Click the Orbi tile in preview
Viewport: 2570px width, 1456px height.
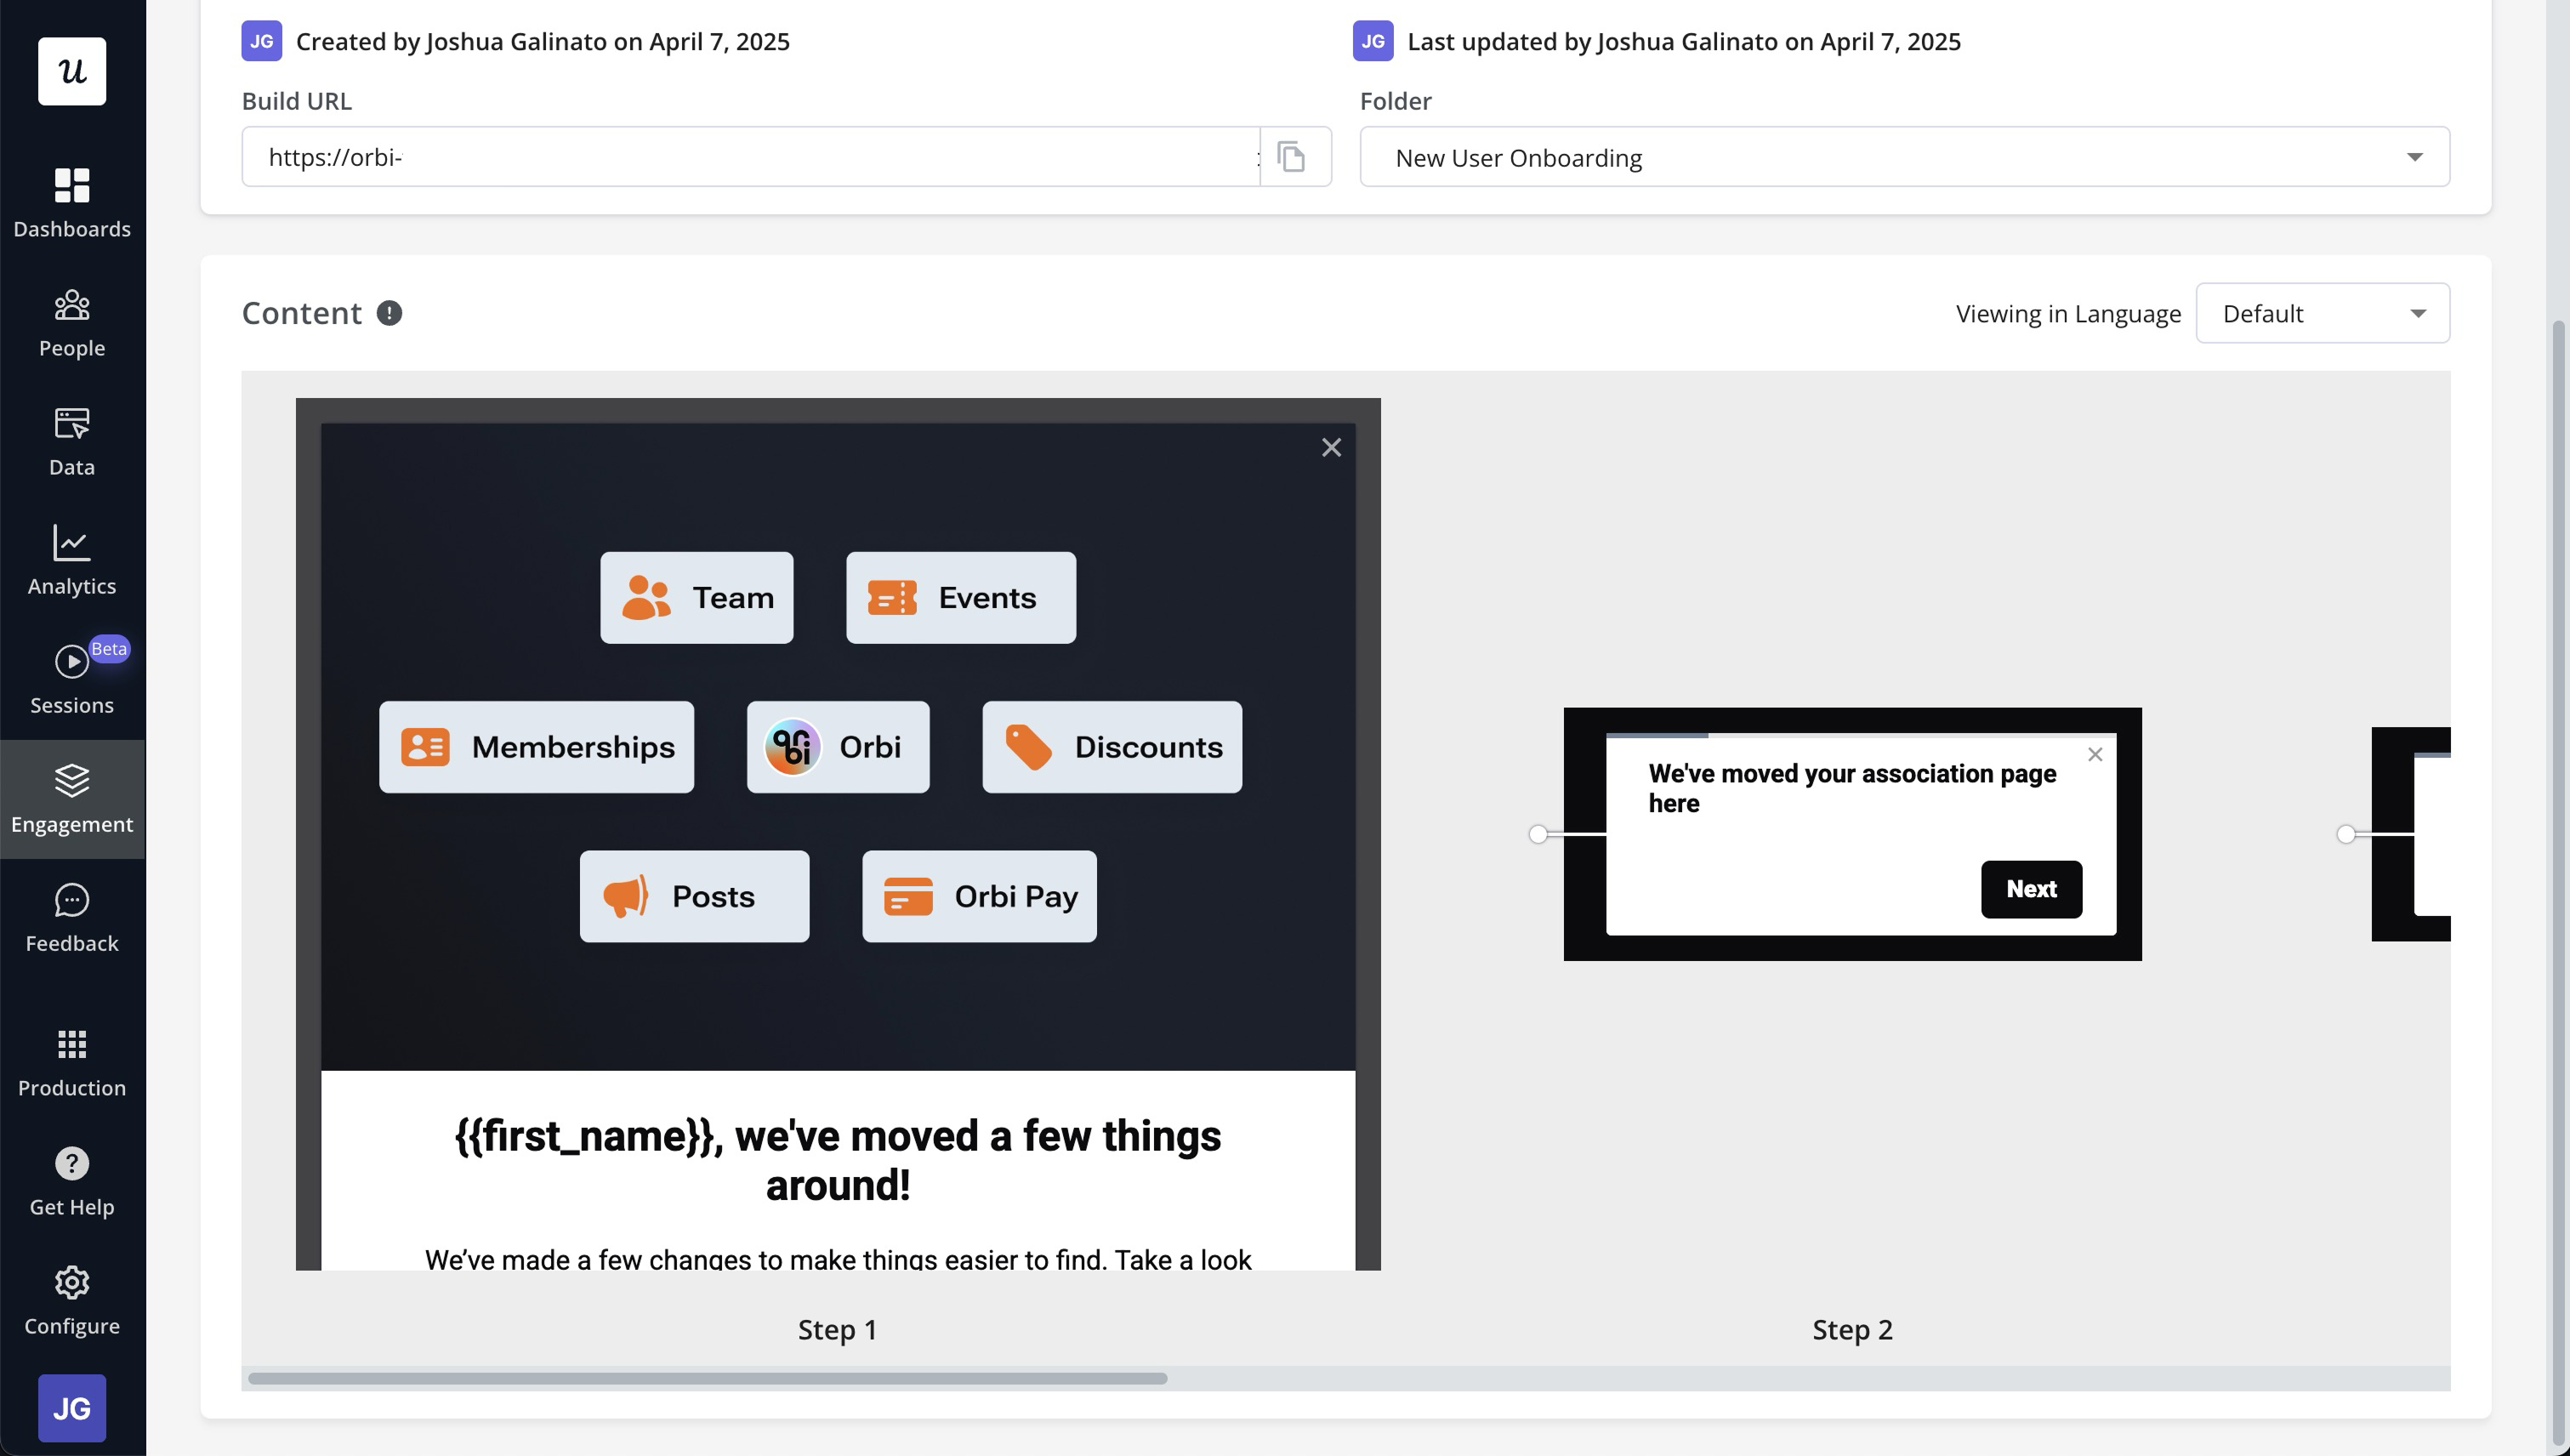838,747
